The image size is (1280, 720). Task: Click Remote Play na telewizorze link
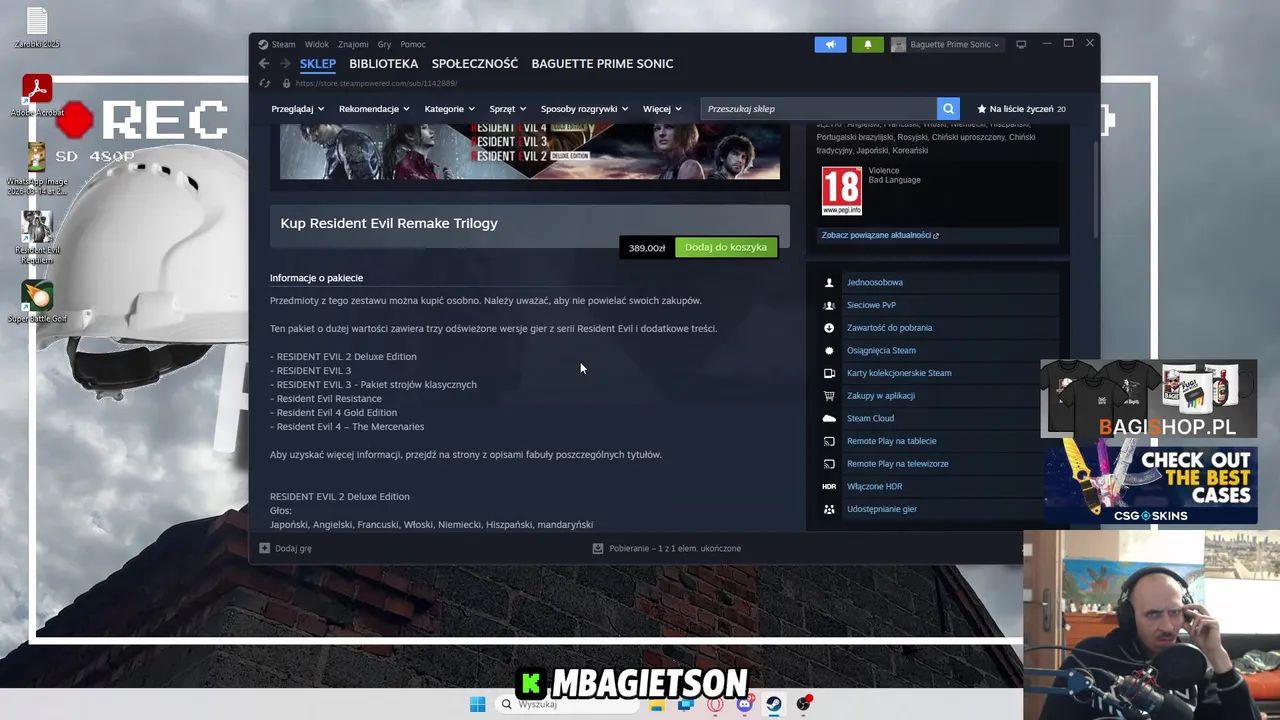tap(898, 464)
